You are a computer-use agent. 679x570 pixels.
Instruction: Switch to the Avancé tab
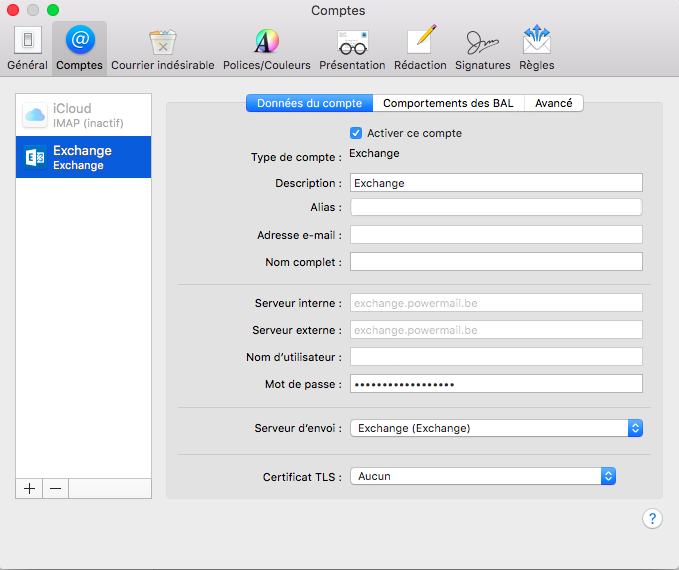[555, 103]
